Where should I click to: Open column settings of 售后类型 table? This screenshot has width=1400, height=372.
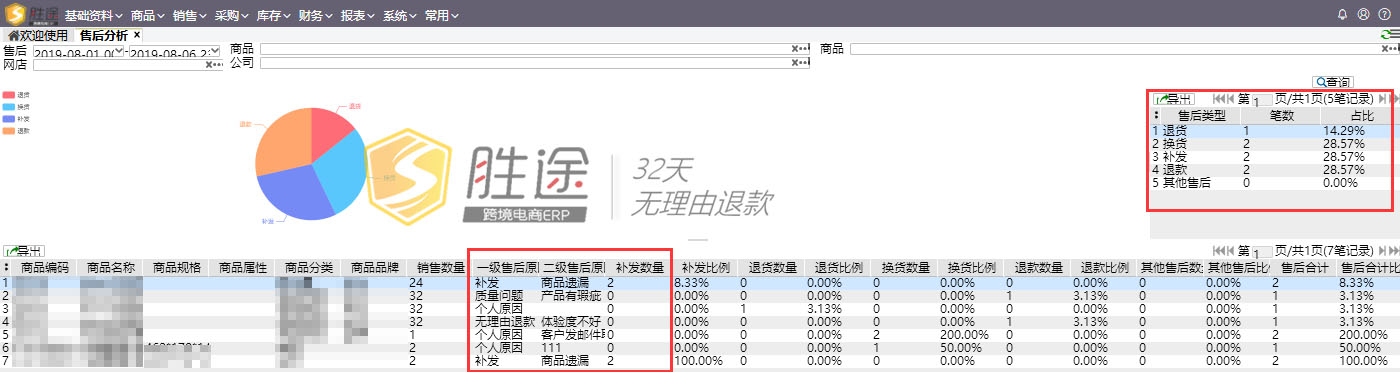1156,115
